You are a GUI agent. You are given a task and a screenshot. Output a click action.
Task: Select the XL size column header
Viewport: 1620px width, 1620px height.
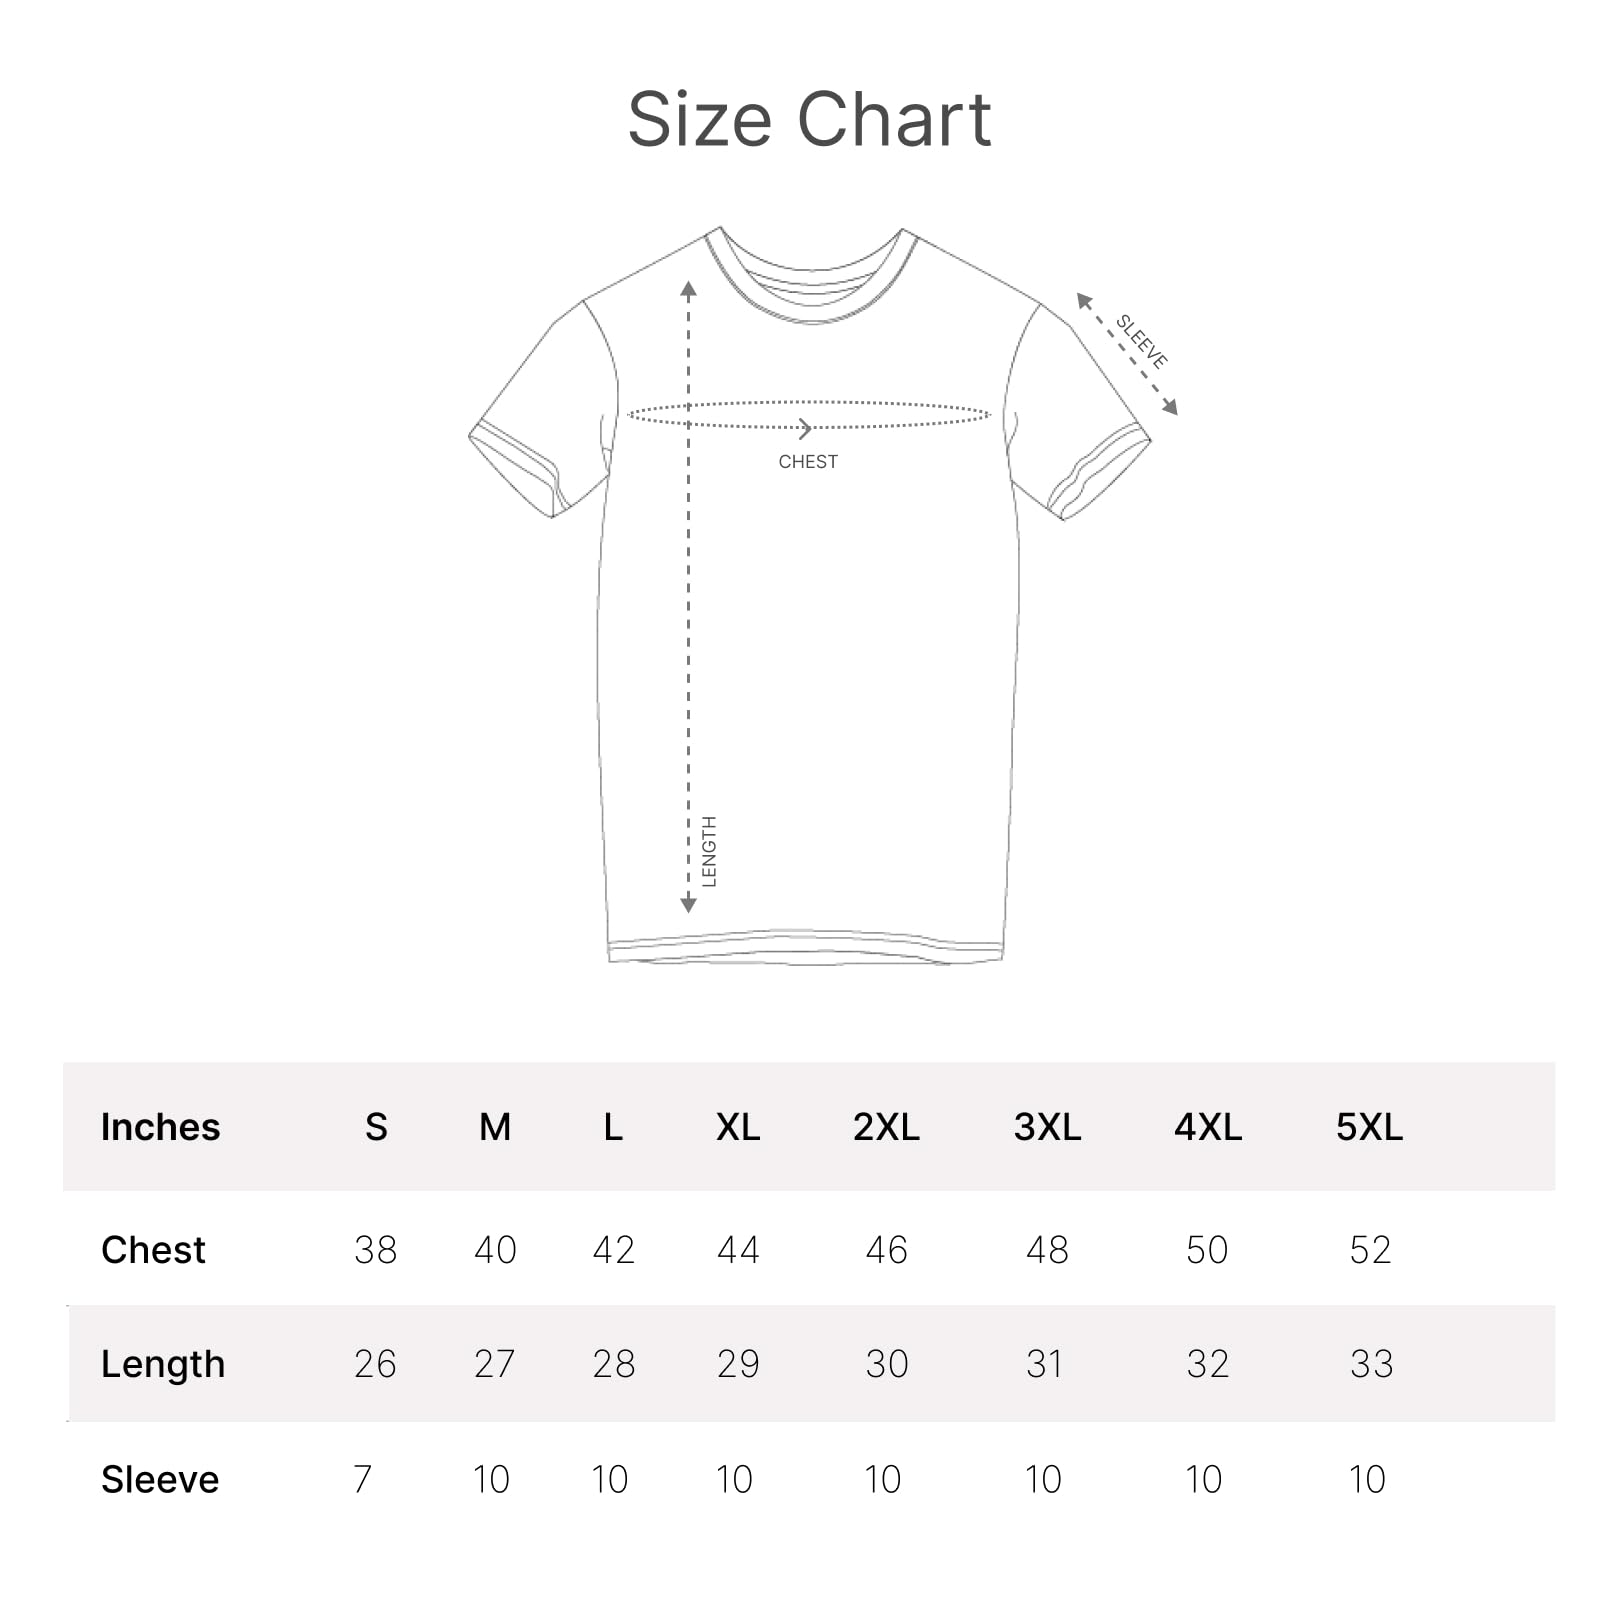click(x=738, y=1127)
